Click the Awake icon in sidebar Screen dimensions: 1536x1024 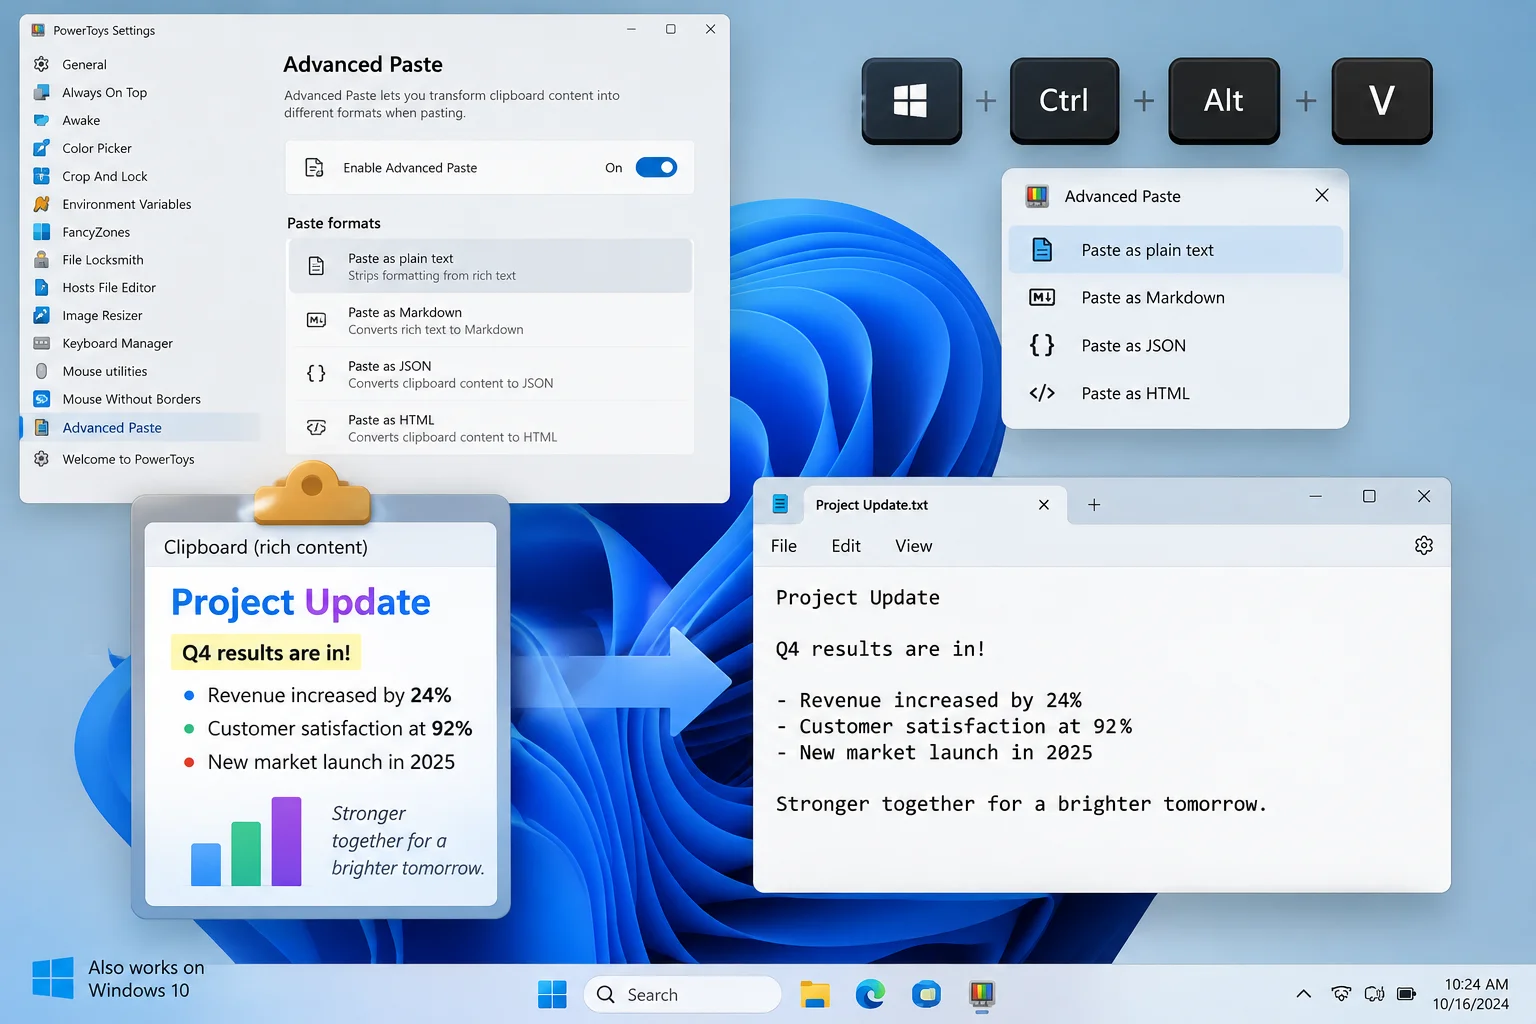click(41, 120)
